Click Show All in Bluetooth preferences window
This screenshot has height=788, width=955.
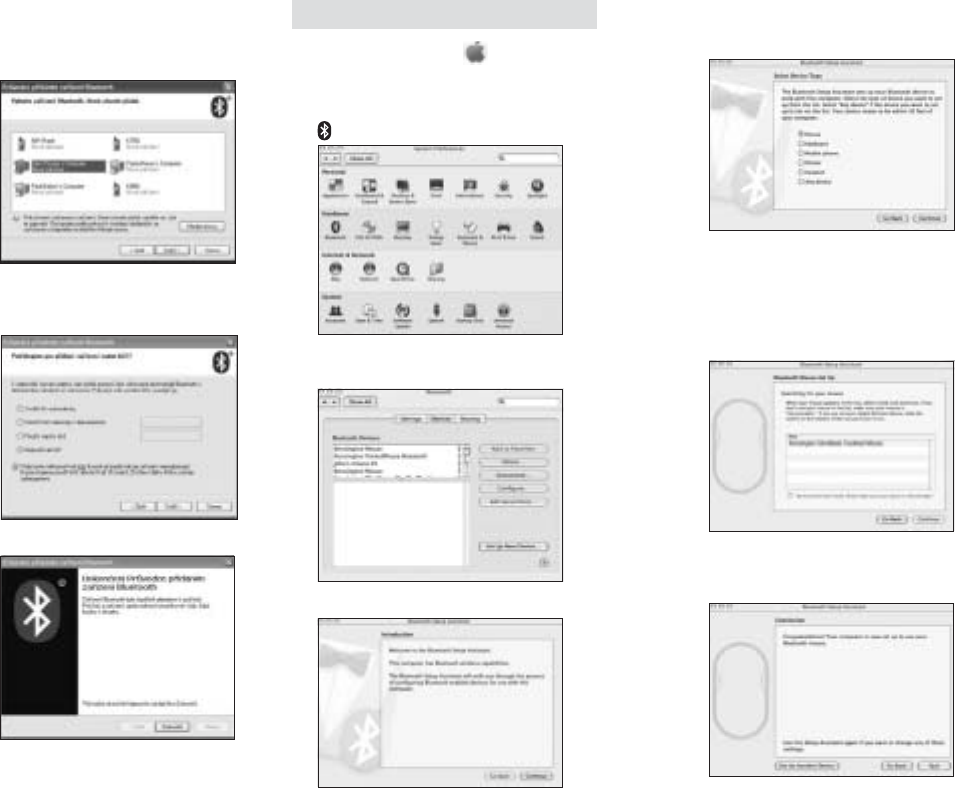[361, 402]
